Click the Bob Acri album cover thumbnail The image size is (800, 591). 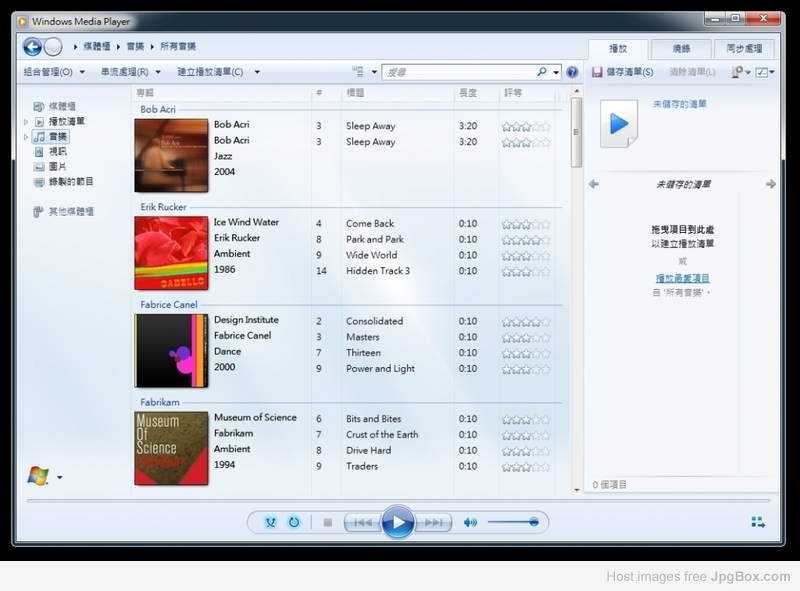(171, 156)
